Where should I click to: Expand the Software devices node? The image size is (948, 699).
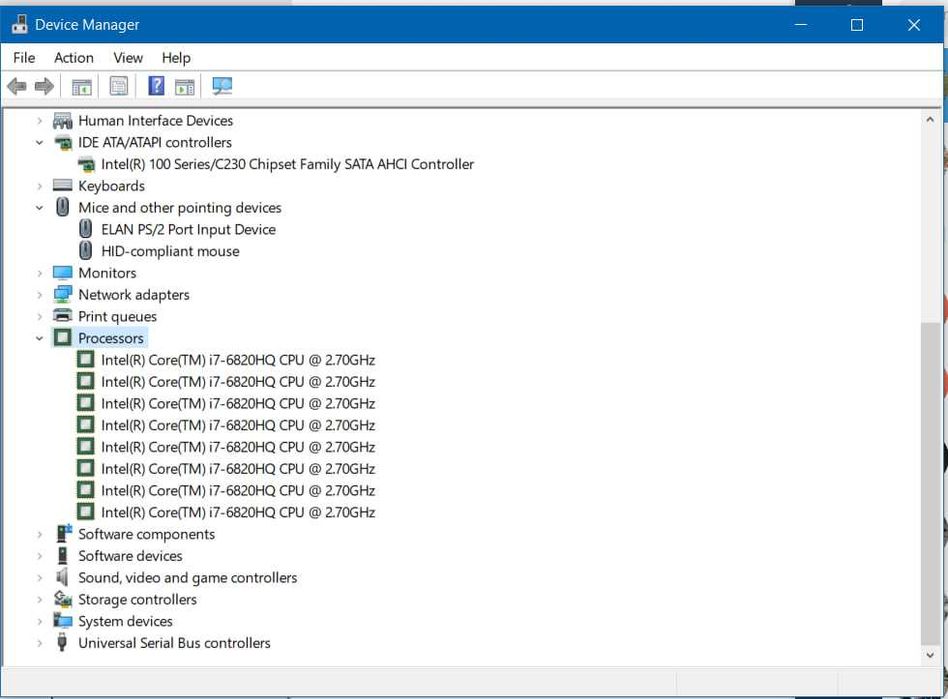coord(39,556)
